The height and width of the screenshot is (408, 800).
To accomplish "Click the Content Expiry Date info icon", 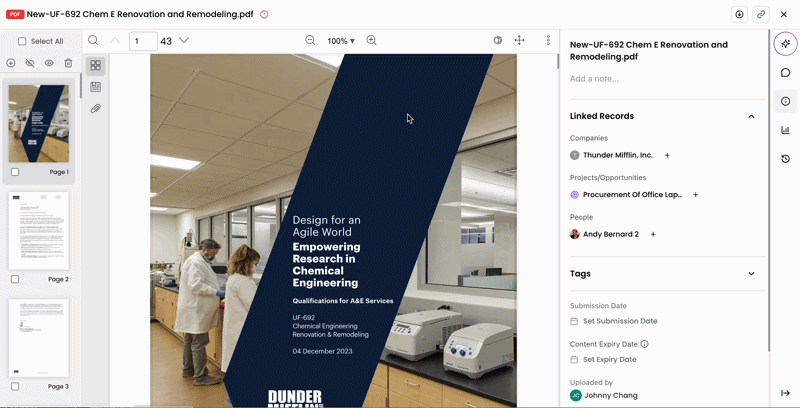I will (644, 344).
